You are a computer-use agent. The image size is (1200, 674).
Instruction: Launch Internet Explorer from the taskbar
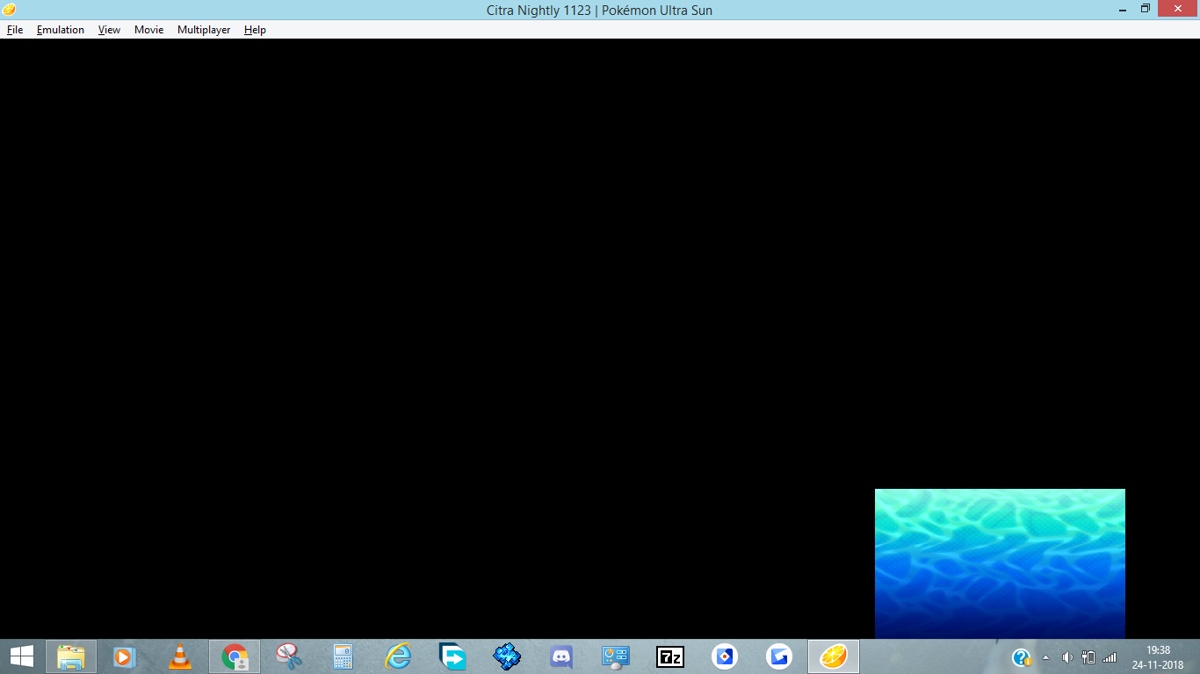point(398,657)
